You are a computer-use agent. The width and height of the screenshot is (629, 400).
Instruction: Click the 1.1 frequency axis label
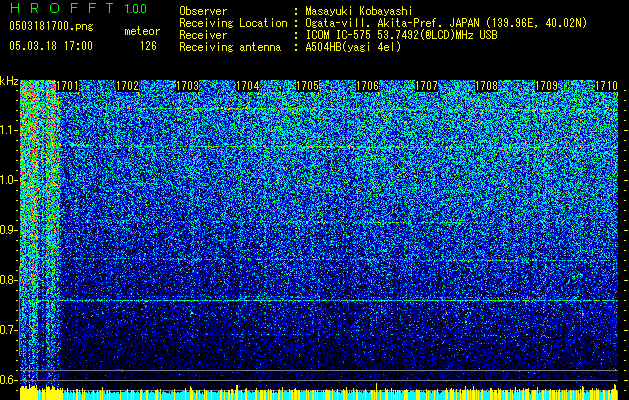pyautogui.click(x=9, y=130)
